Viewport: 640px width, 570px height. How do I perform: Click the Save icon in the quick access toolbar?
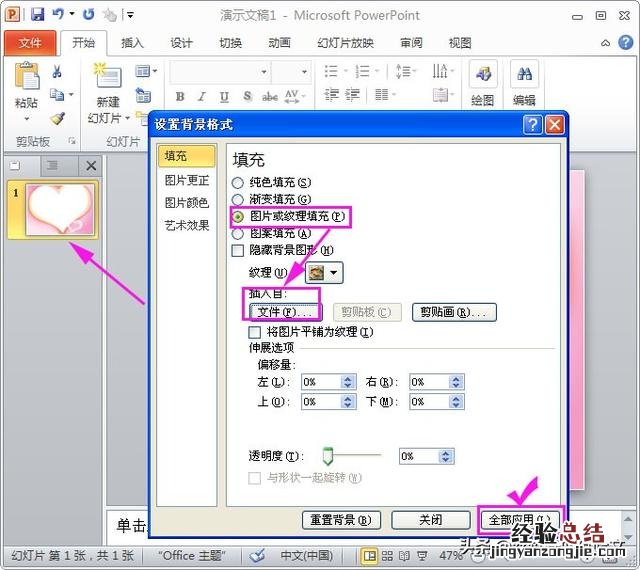pyautogui.click(x=37, y=15)
